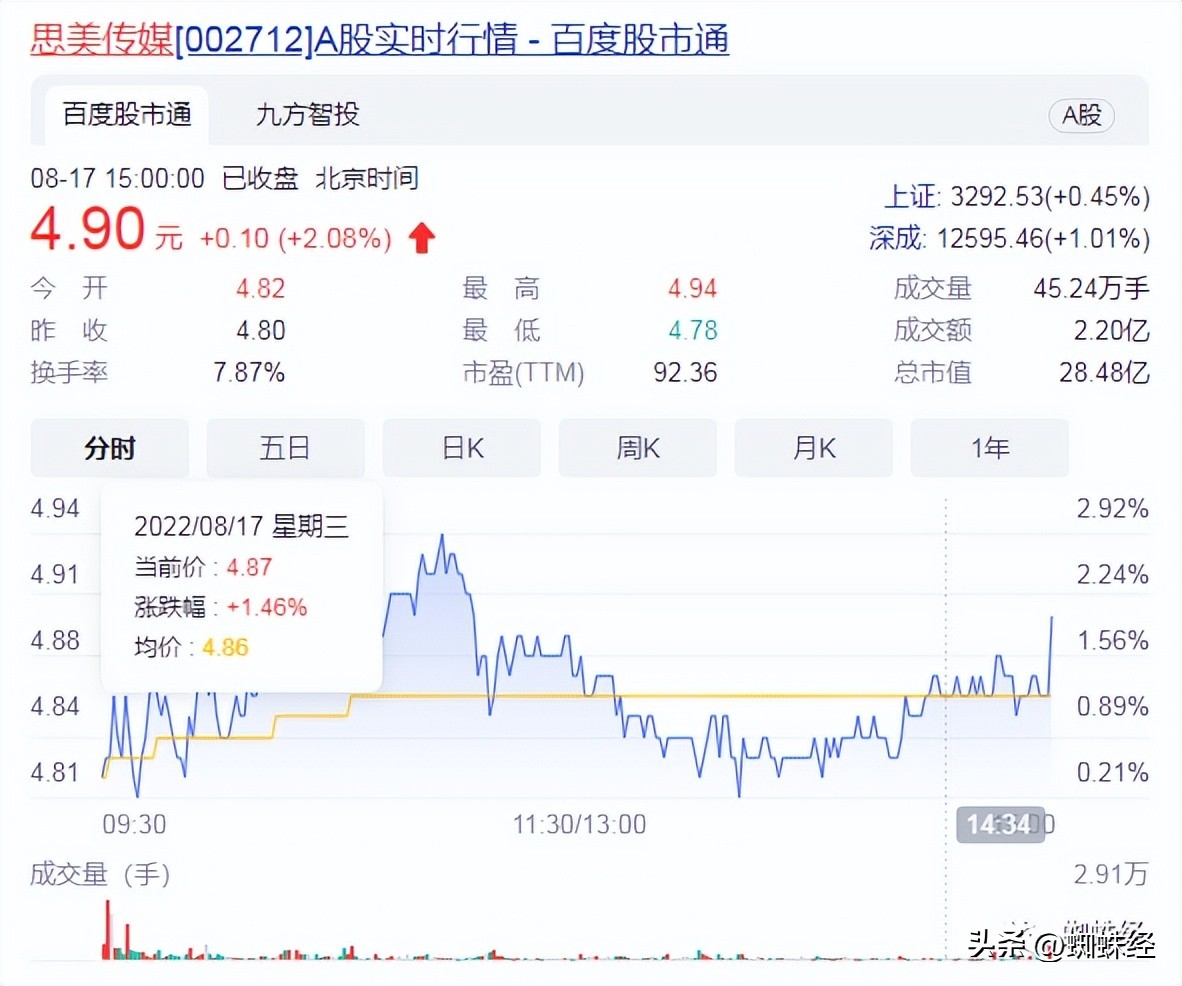Open the 日K daily candlestick chart
This screenshot has width=1182, height=986.
tap(461, 448)
